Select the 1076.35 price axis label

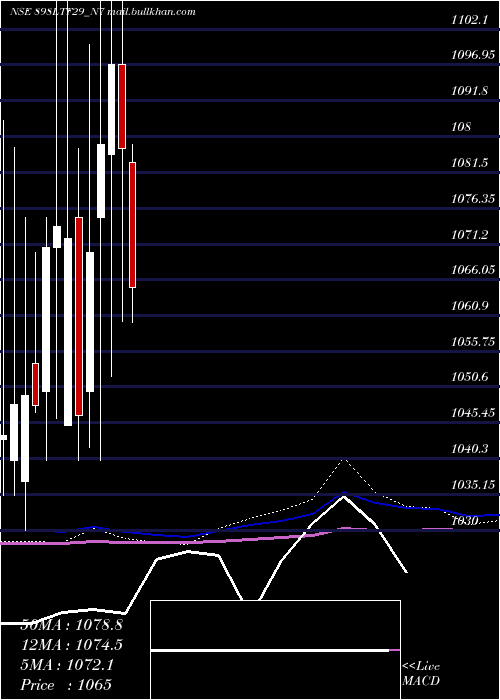(473, 199)
